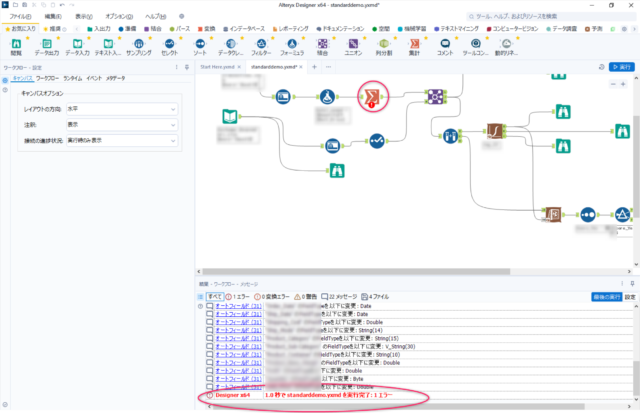
Task: Select the サンプリング tool in the palette
Action: click(x=139, y=47)
